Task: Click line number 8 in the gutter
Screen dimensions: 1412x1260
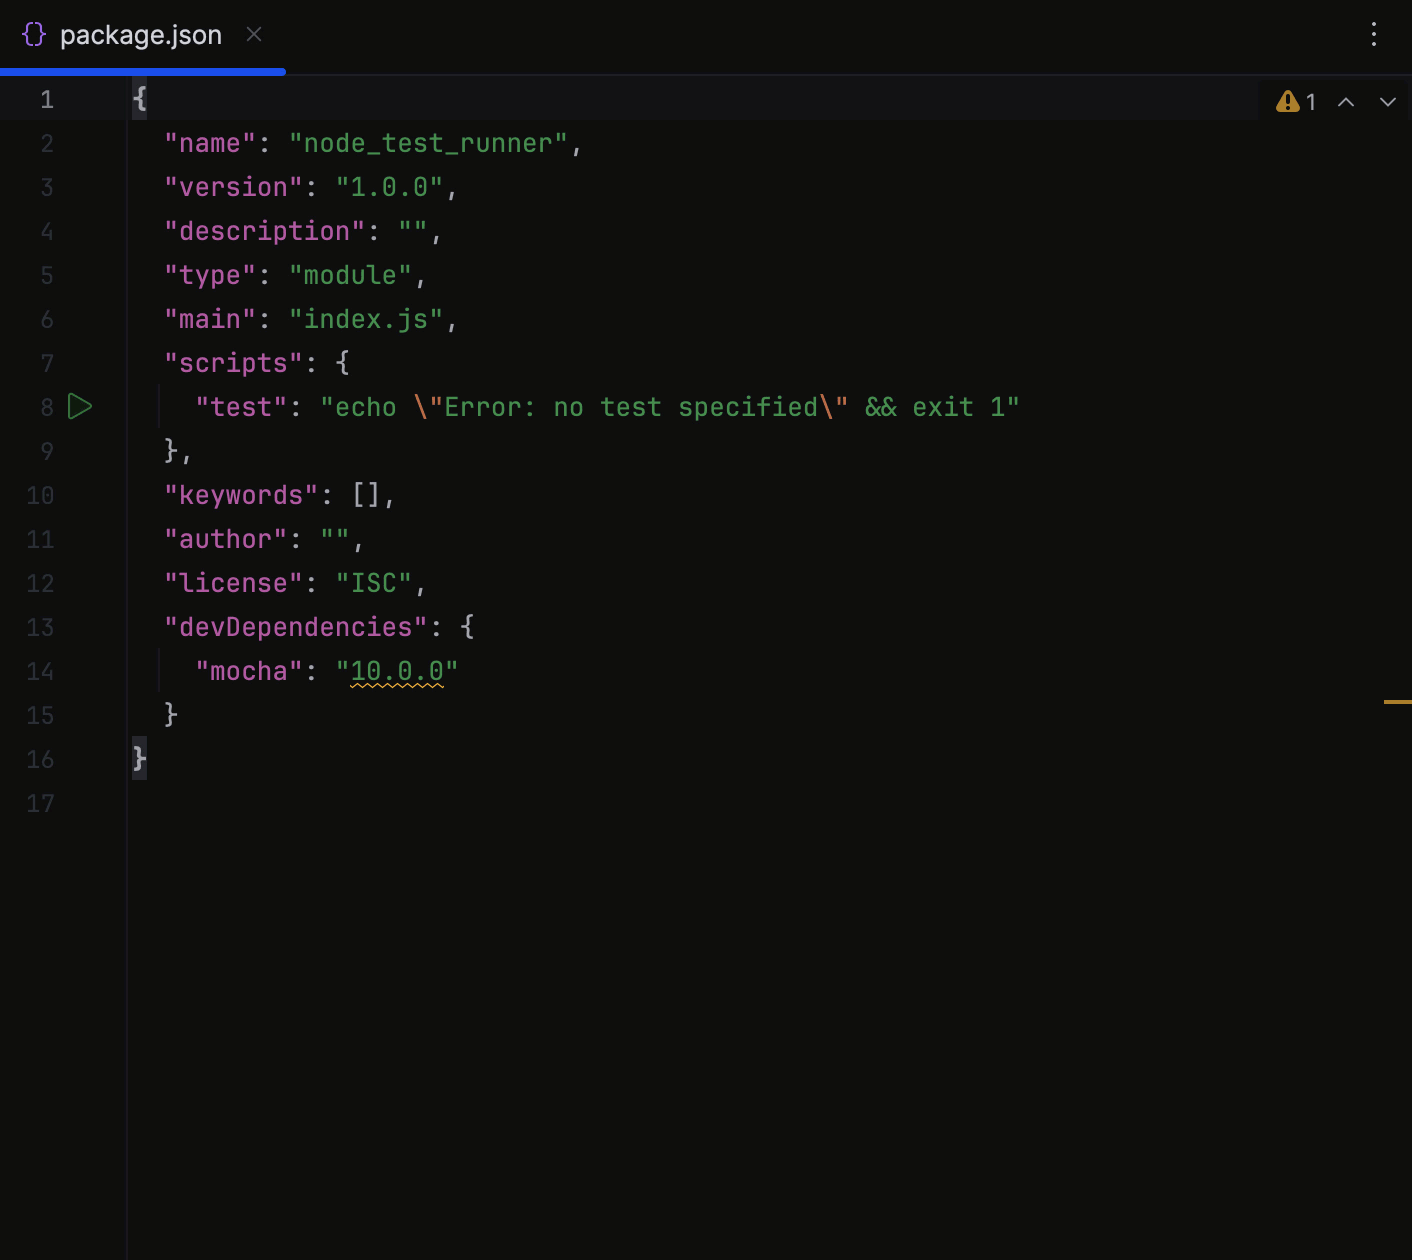Action: (46, 407)
